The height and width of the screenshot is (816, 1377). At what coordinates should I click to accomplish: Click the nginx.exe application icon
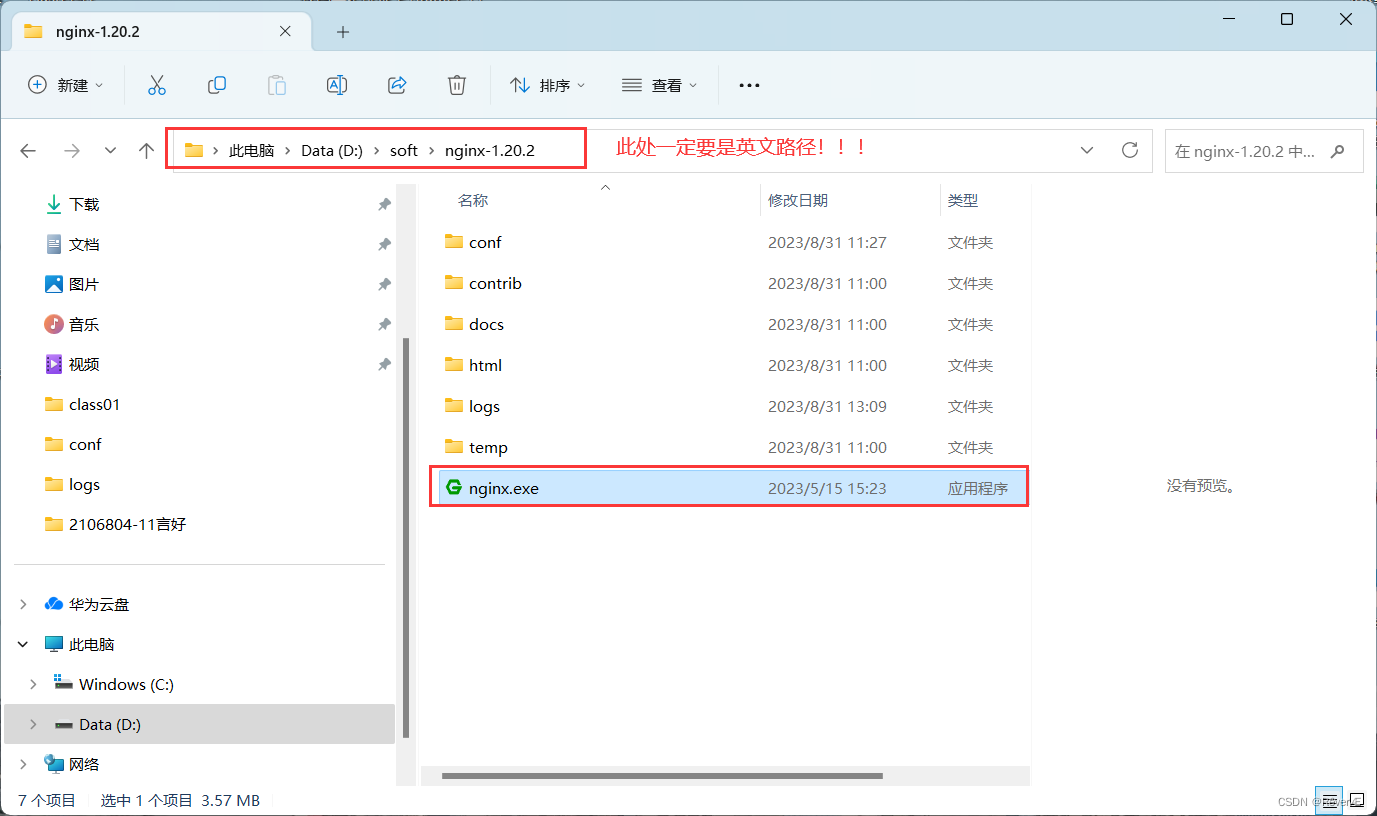pyautogui.click(x=454, y=488)
